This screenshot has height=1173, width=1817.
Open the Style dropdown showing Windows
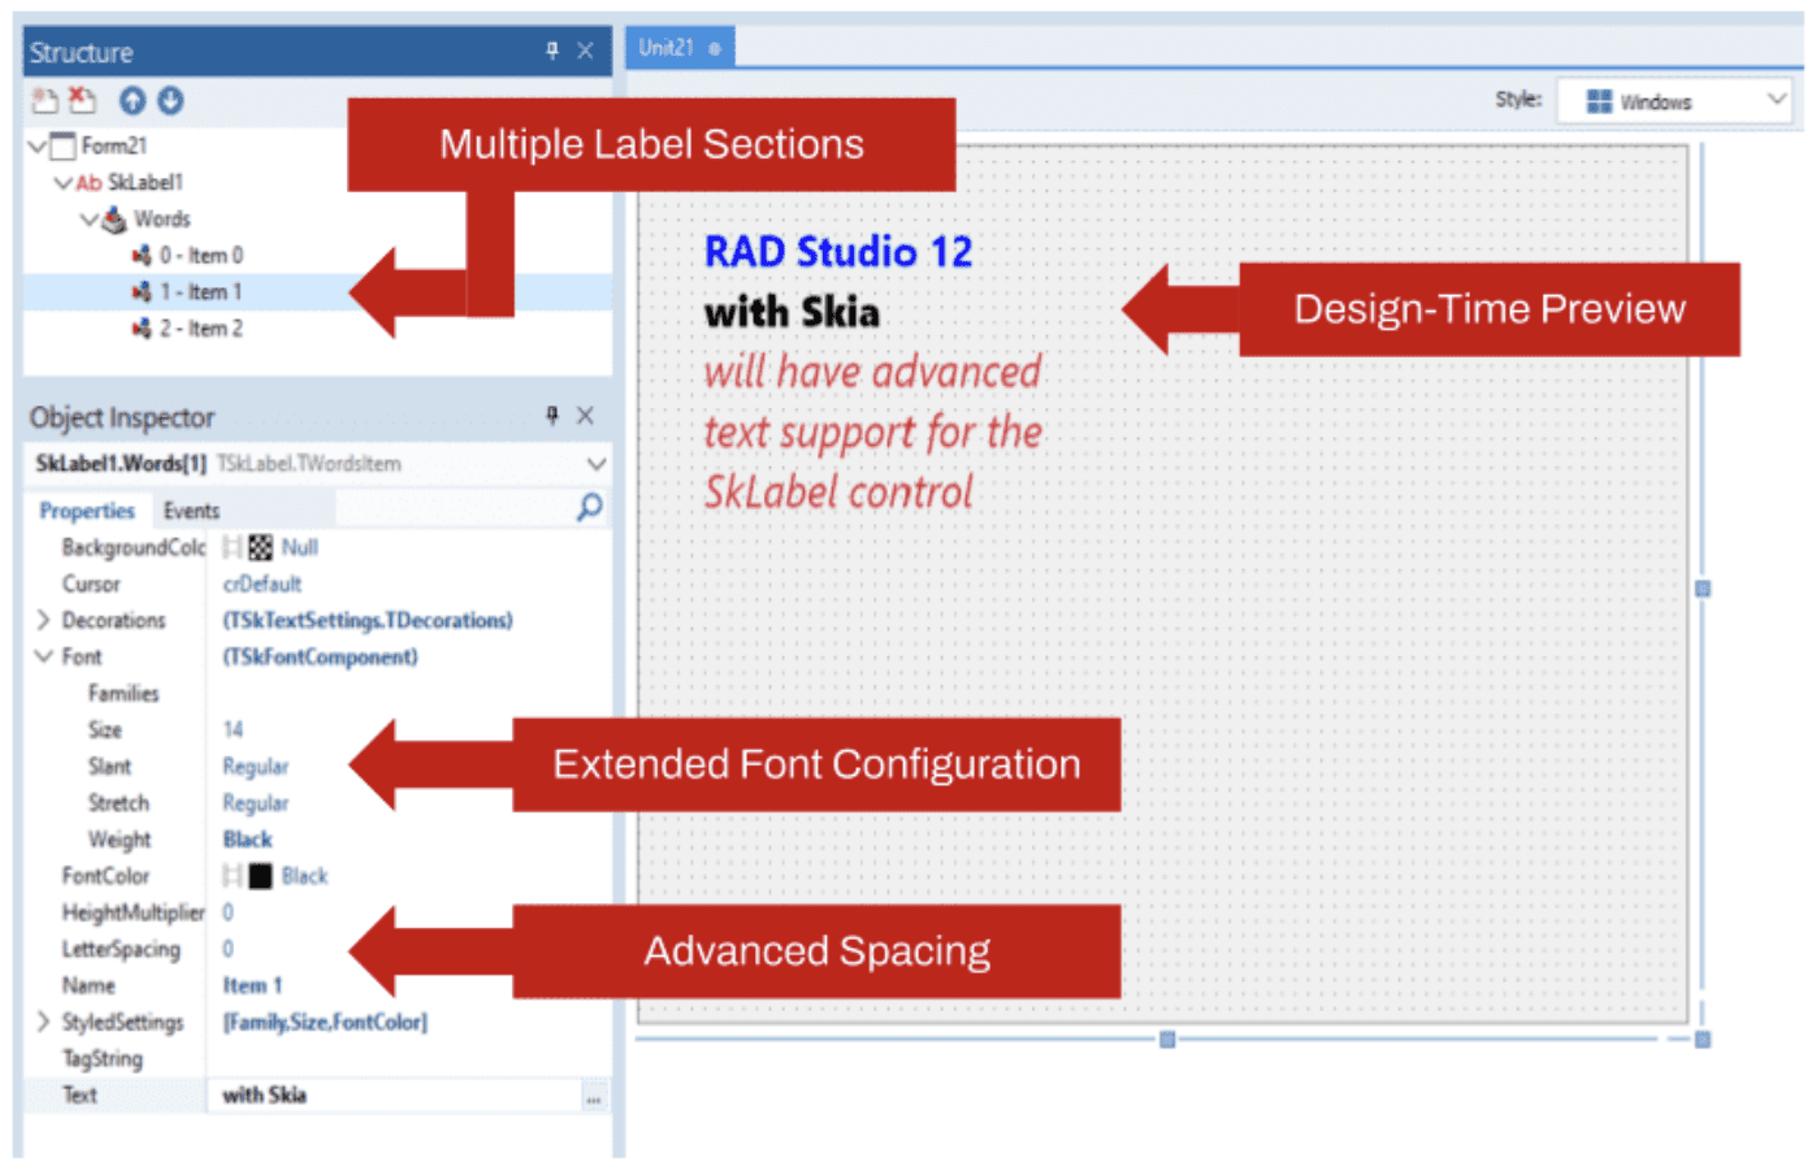(x=1674, y=102)
